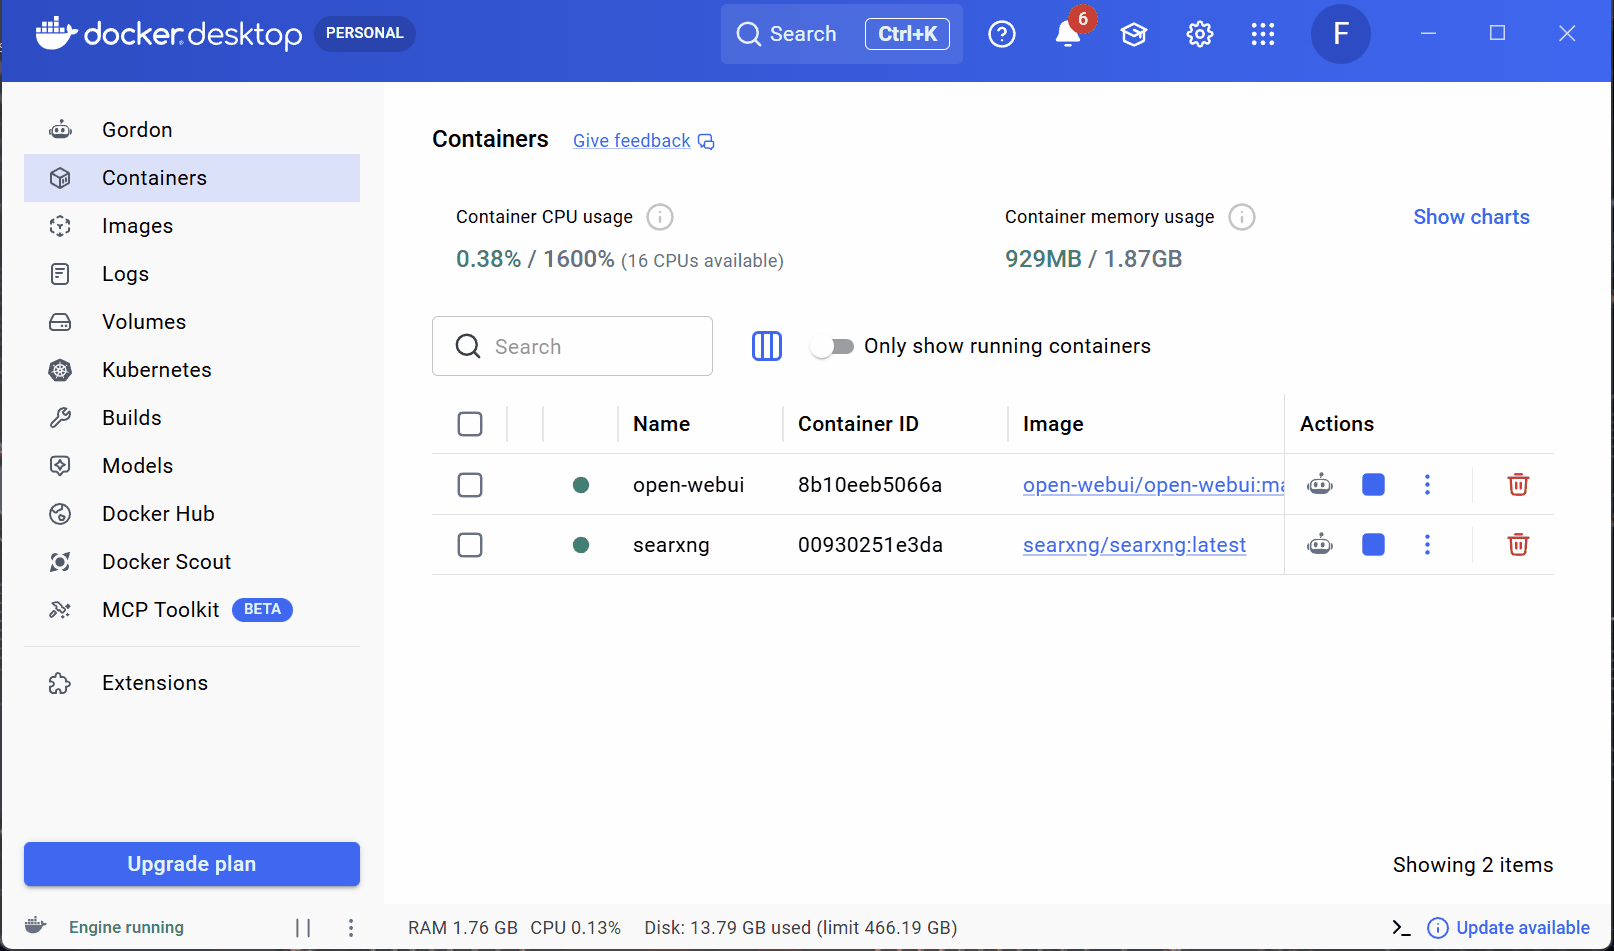Image resolution: width=1614 pixels, height=951 pixels.
Task: Open Models in the sidebar
Action: pos(192,466)
